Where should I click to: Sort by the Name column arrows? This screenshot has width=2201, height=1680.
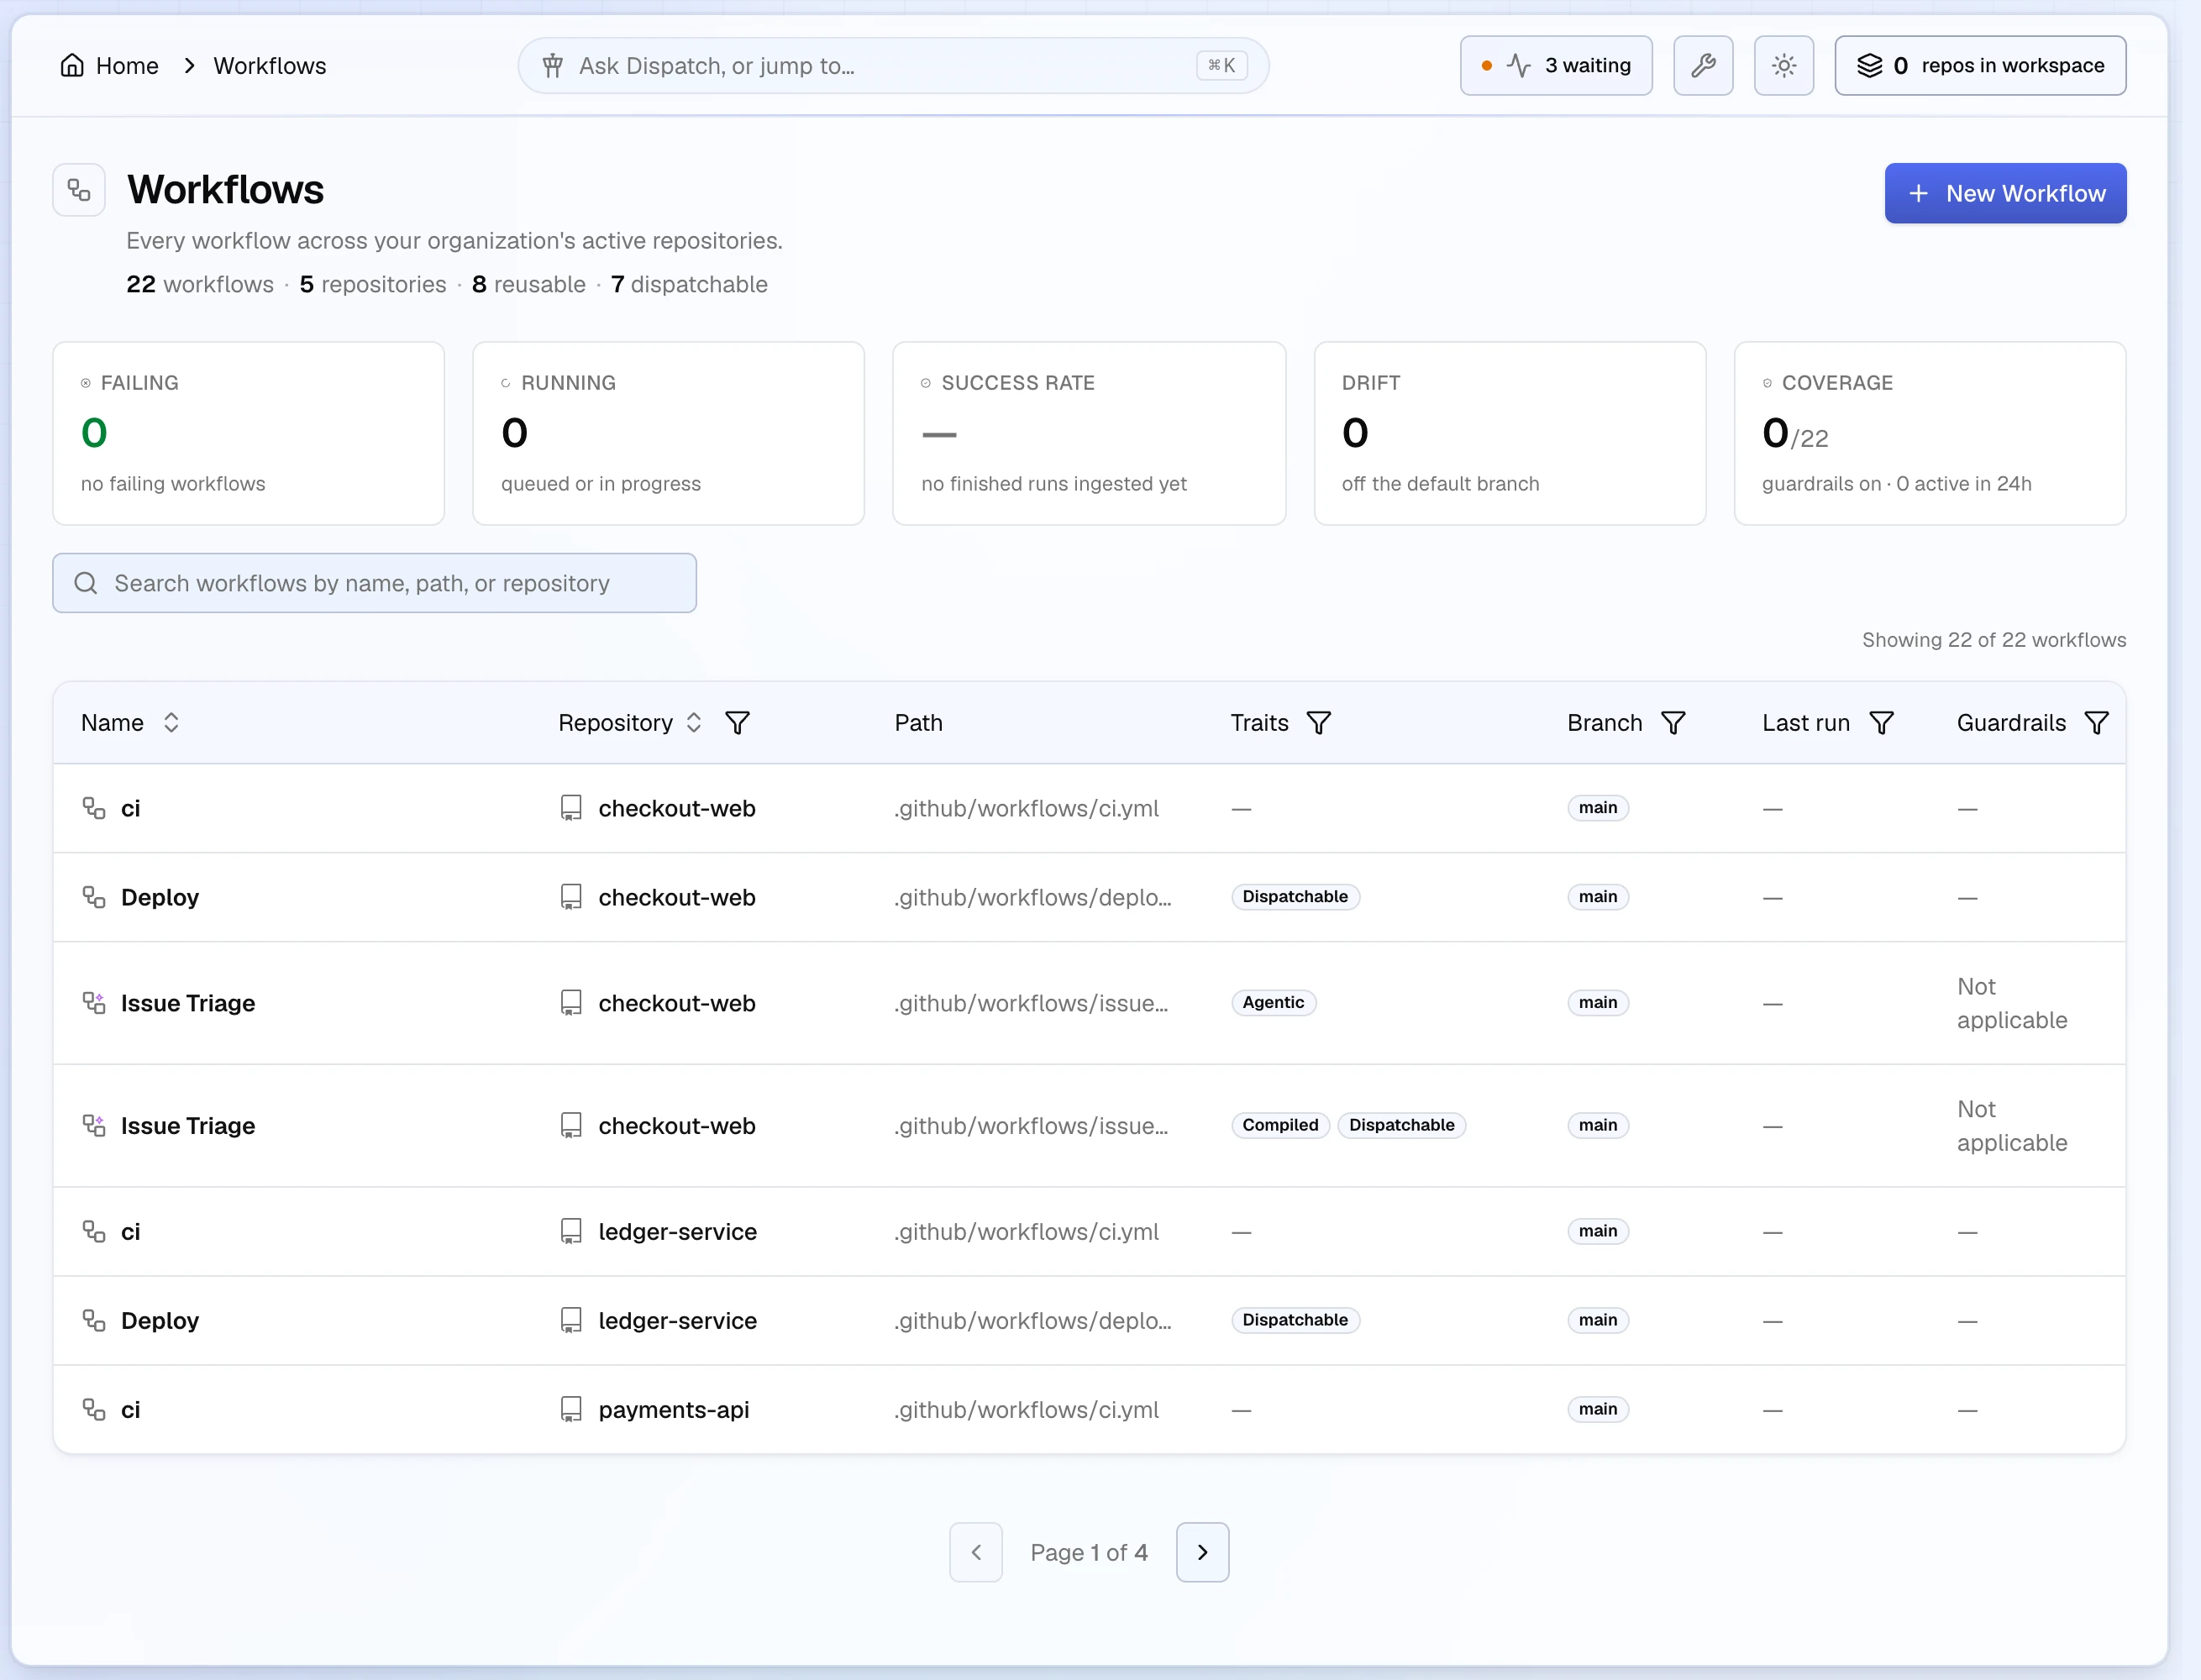point(171,723)
